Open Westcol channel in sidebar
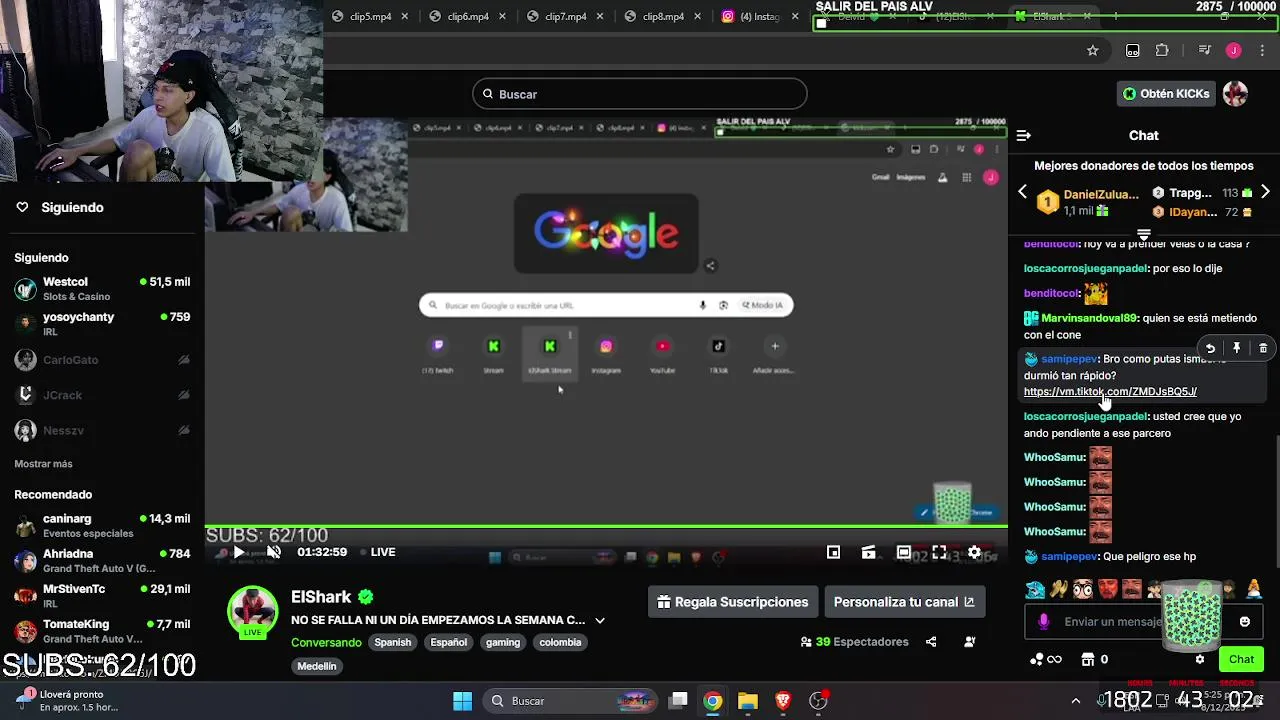Viewport: 1280px width, 720px height. 102,289
